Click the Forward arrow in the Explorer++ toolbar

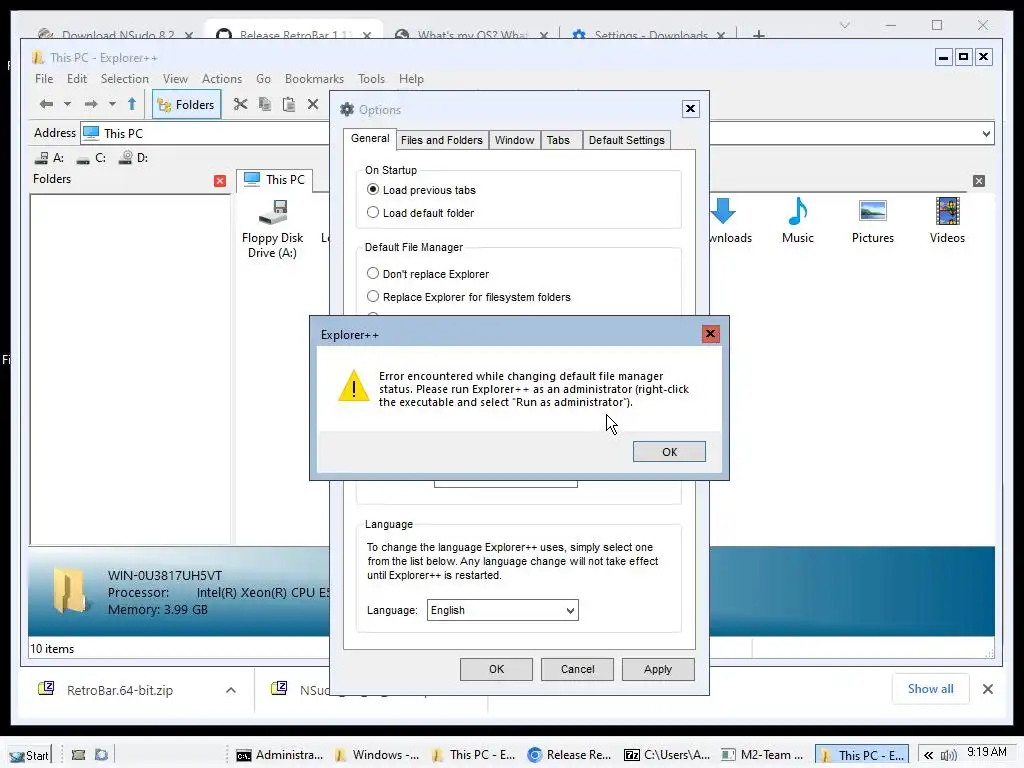click(x=91, y=104)
